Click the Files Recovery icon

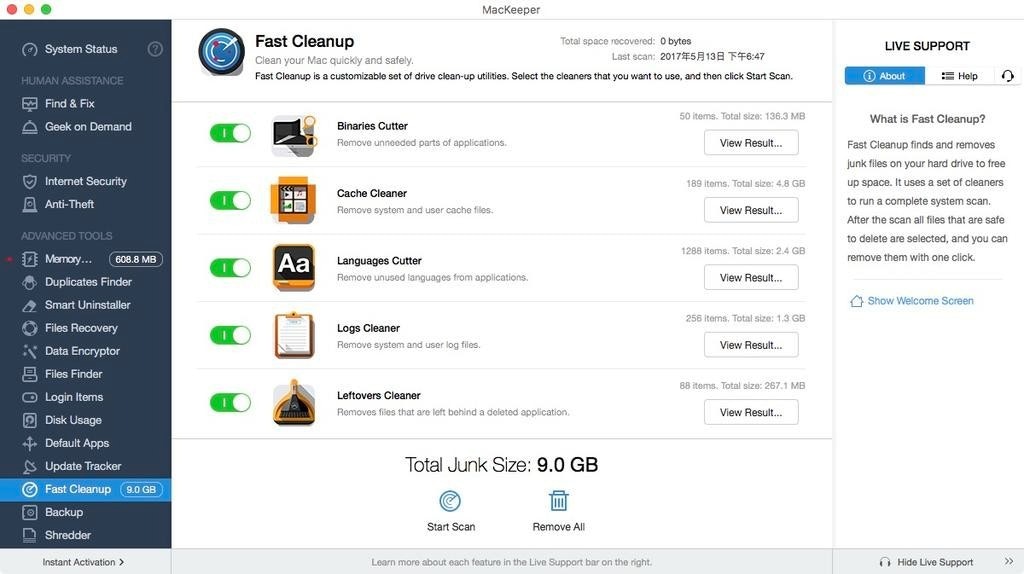click(29, 328)
